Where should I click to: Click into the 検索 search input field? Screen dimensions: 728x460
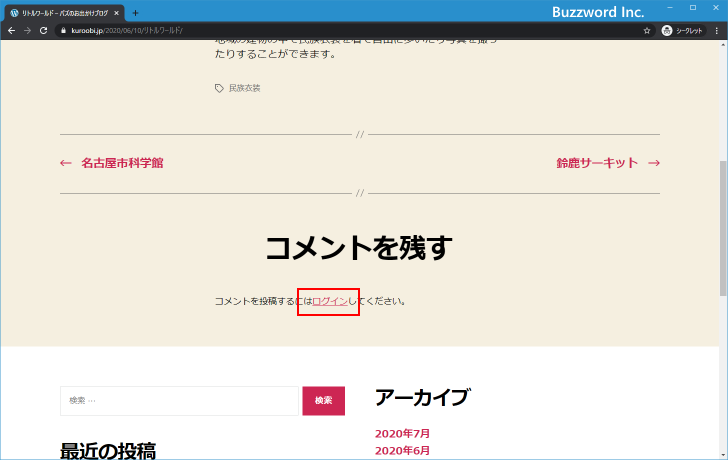point(179,401)
